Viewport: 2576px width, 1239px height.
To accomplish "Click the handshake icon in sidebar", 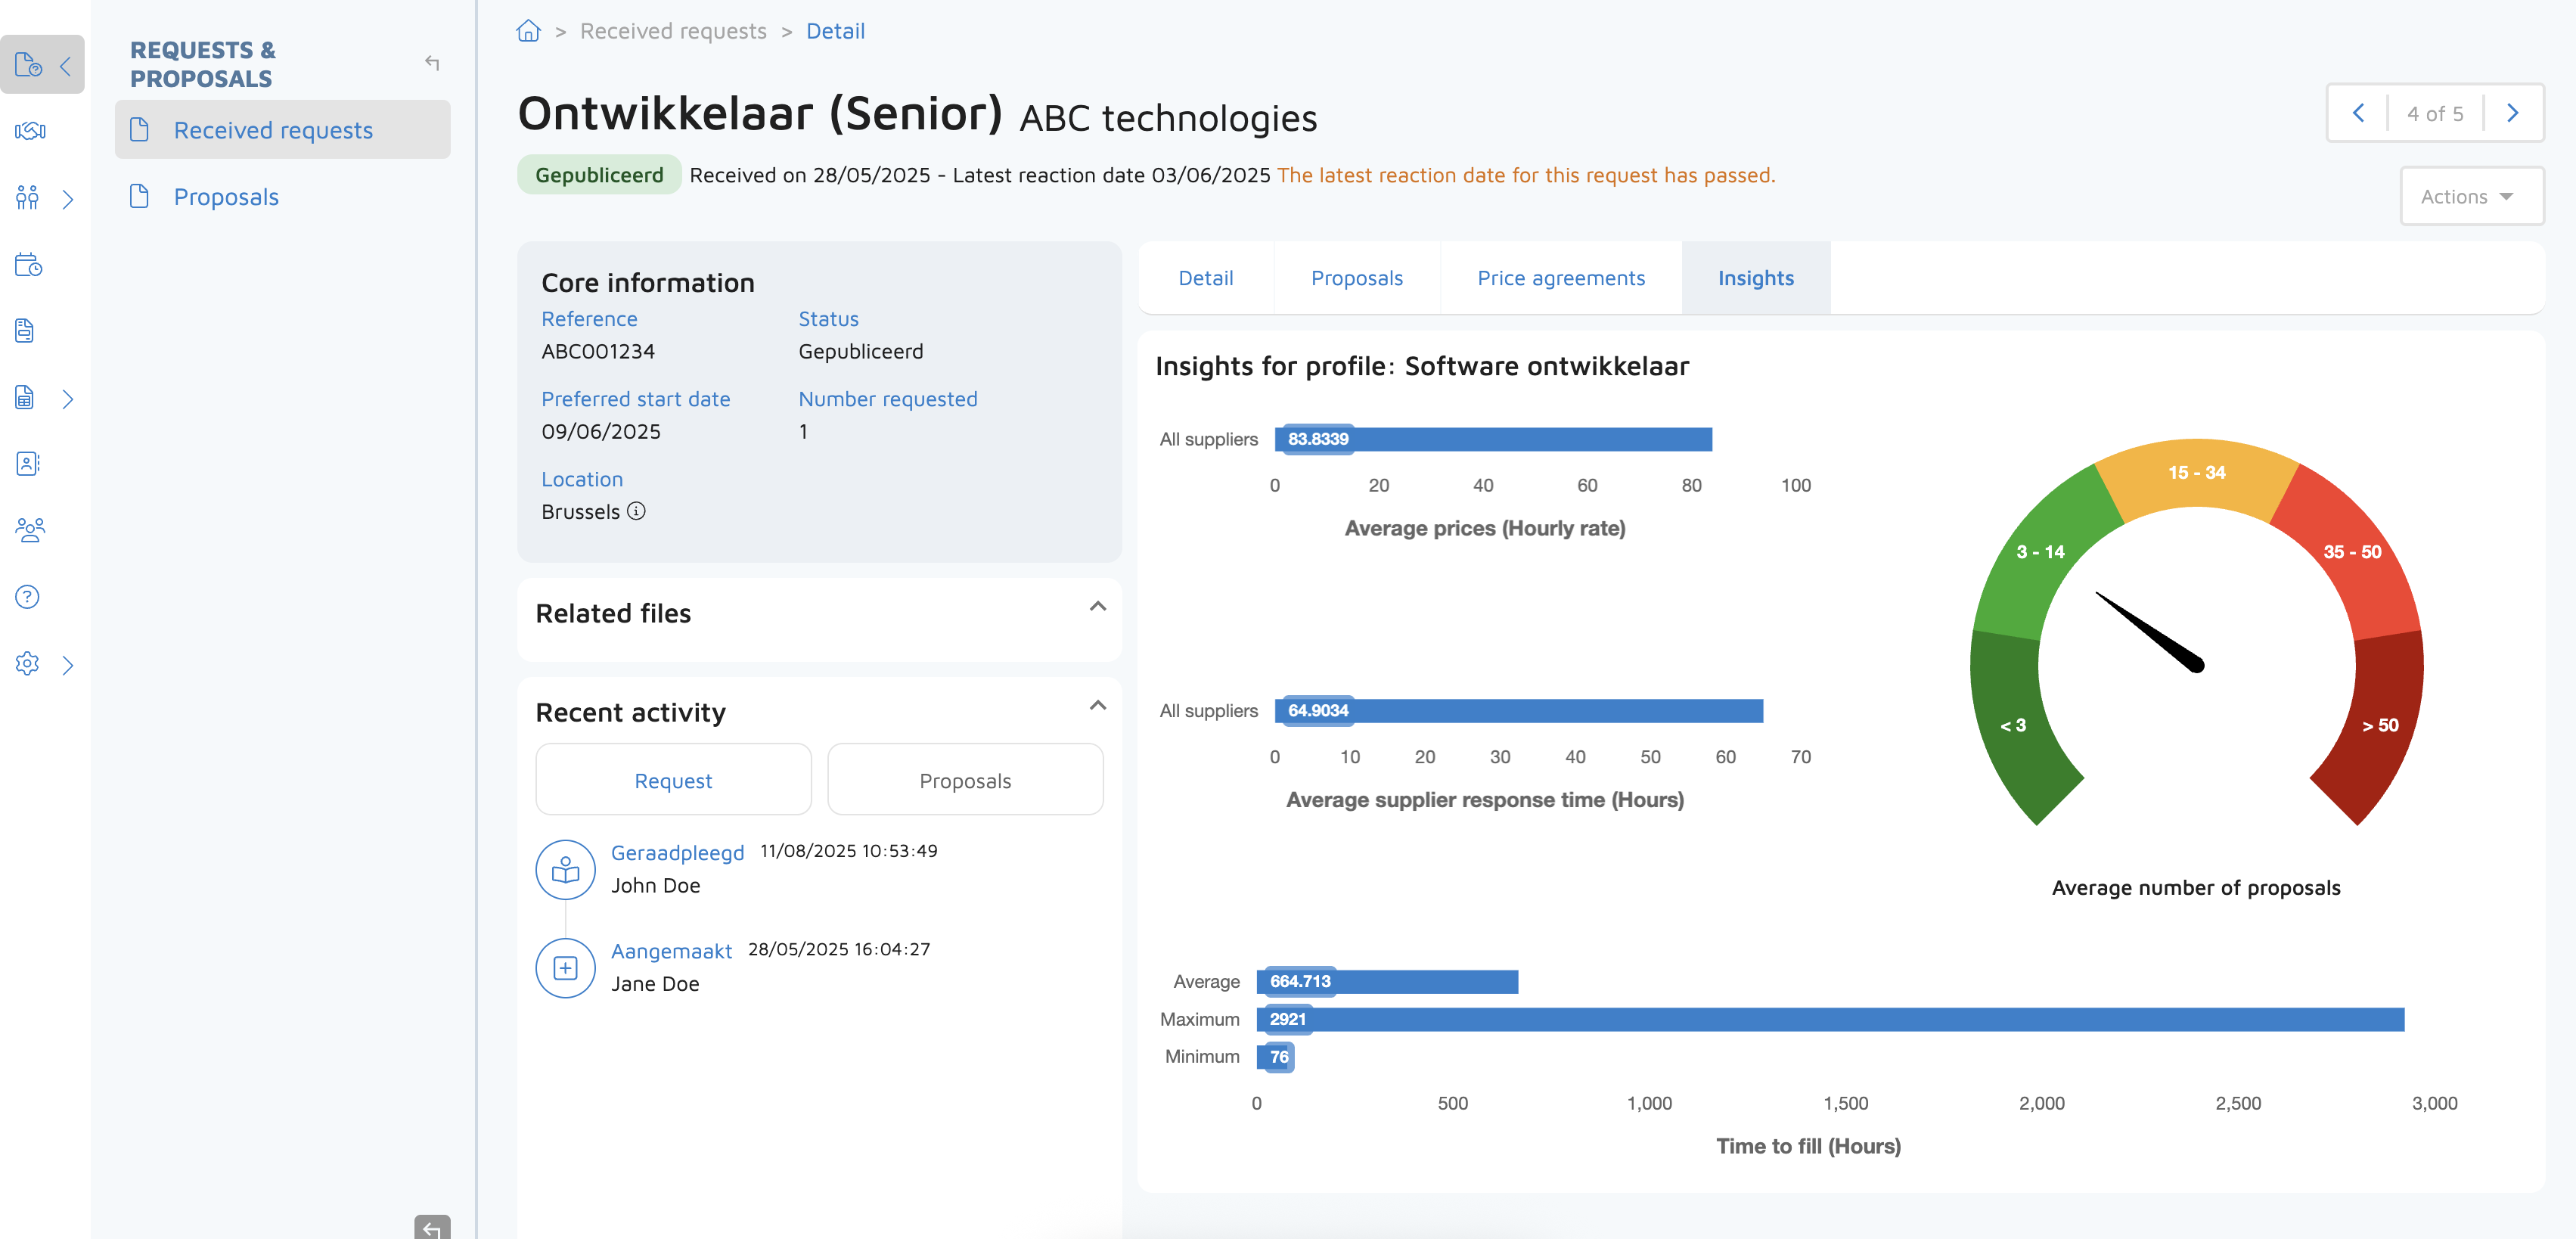I will [x=30, y=131].
